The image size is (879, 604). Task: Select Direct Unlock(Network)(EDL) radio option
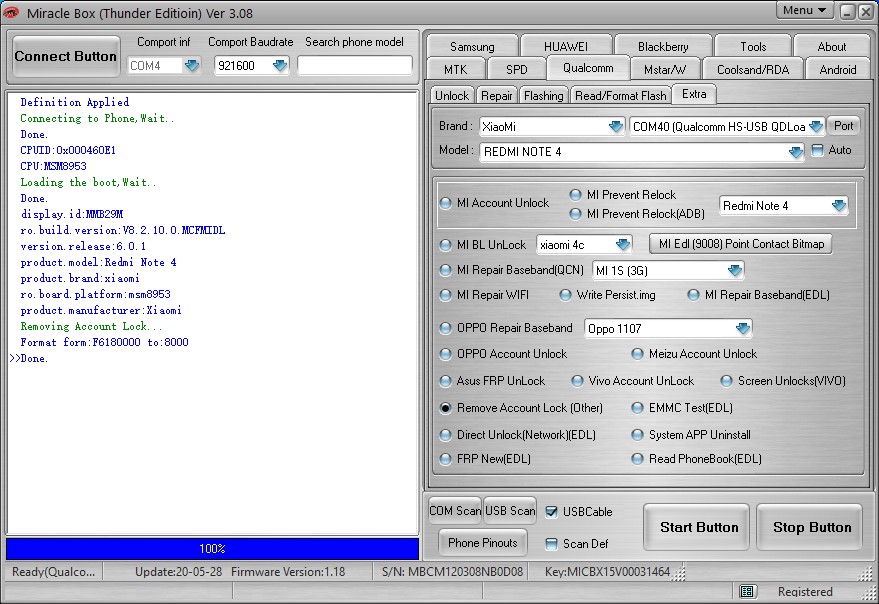tap(446, 435)
